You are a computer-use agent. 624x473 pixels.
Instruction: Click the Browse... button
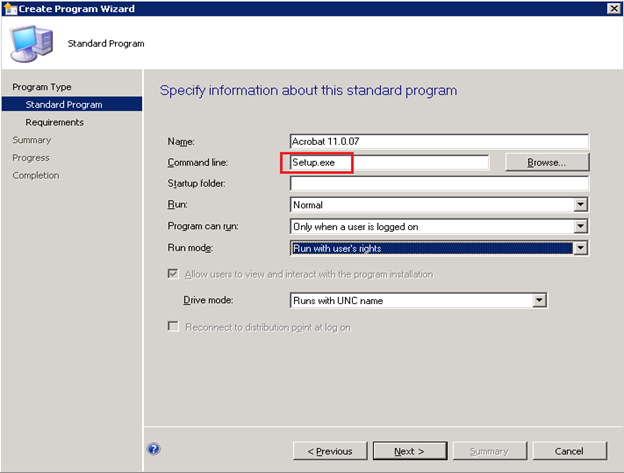(x=547, y=162)
